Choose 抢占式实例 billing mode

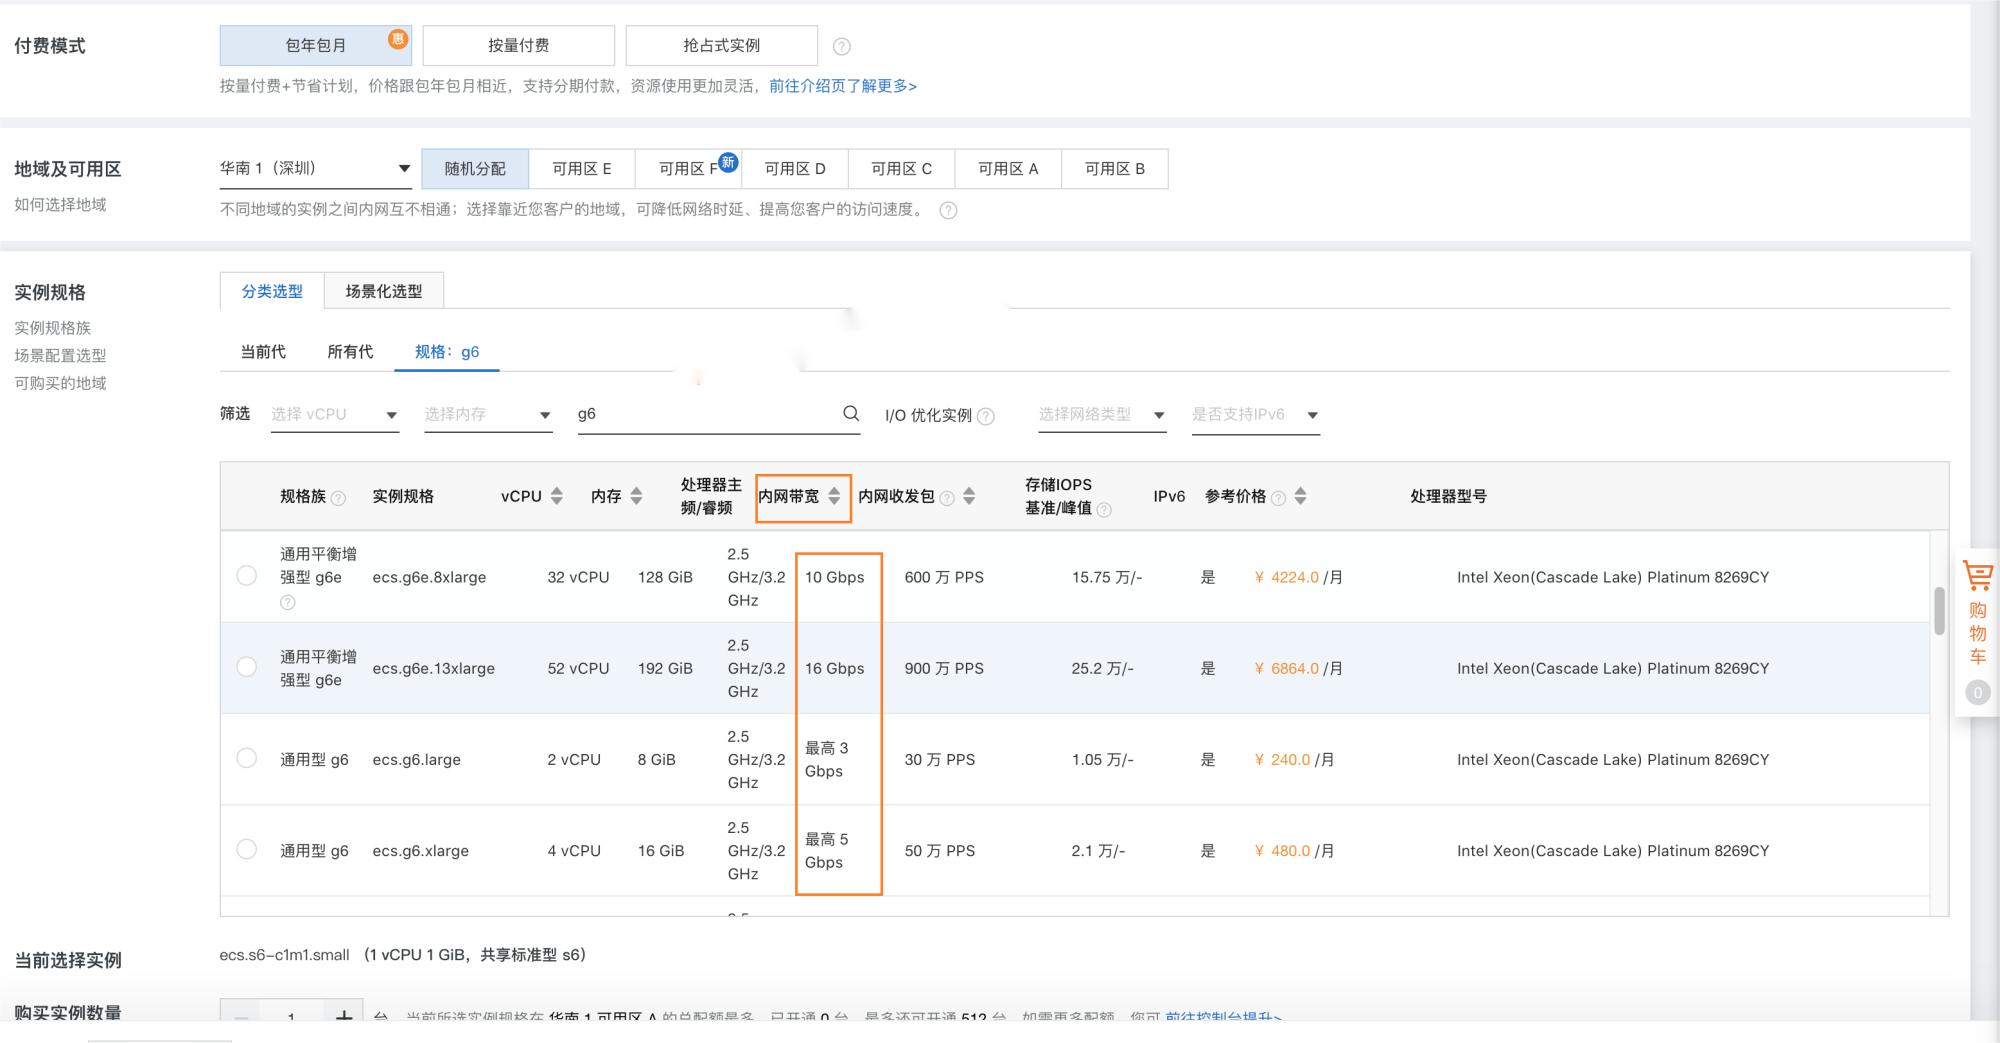click(x=721, y=45)
